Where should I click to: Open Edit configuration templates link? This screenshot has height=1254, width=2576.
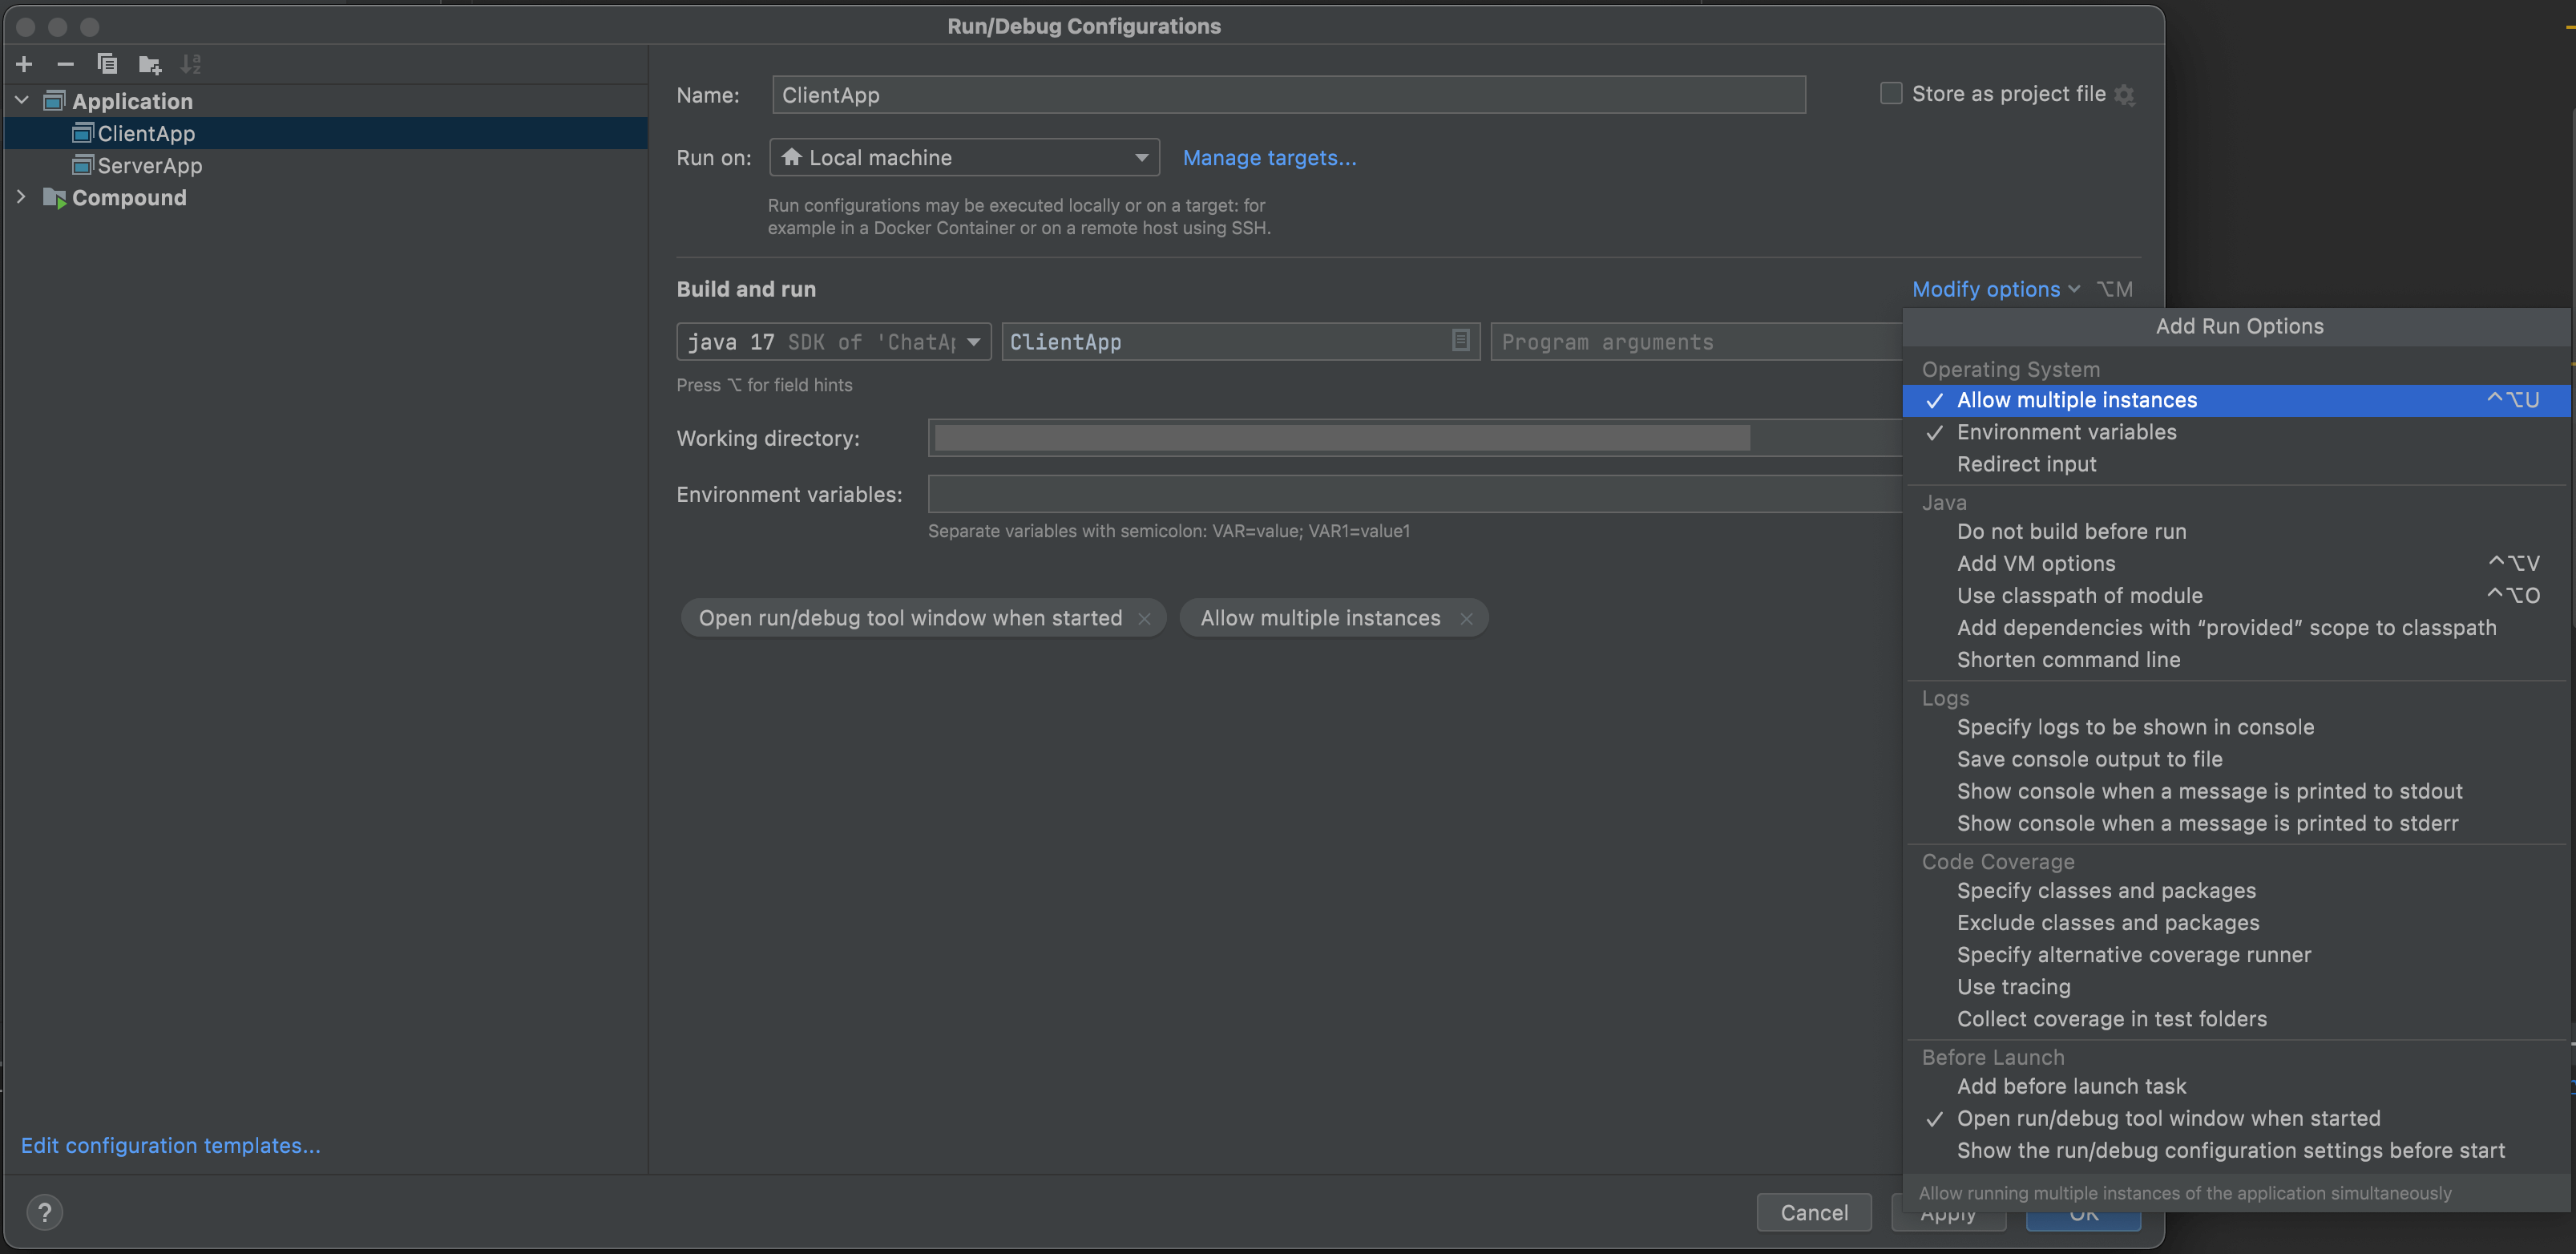171,1145
